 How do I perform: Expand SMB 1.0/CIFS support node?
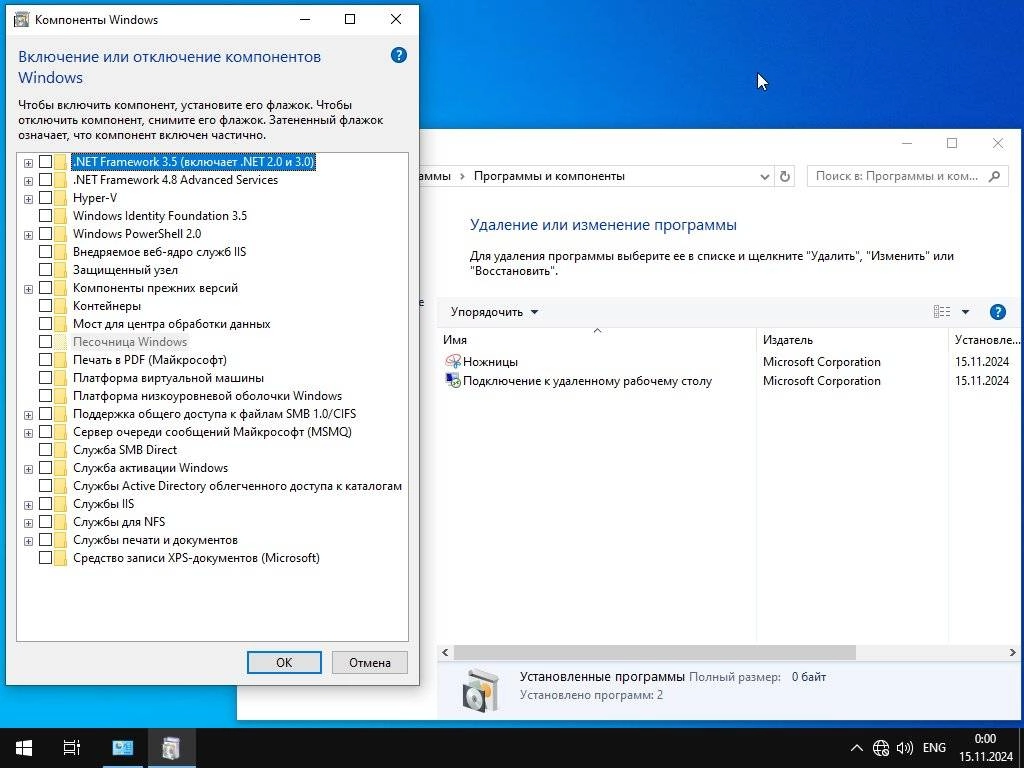click(28, 415)
